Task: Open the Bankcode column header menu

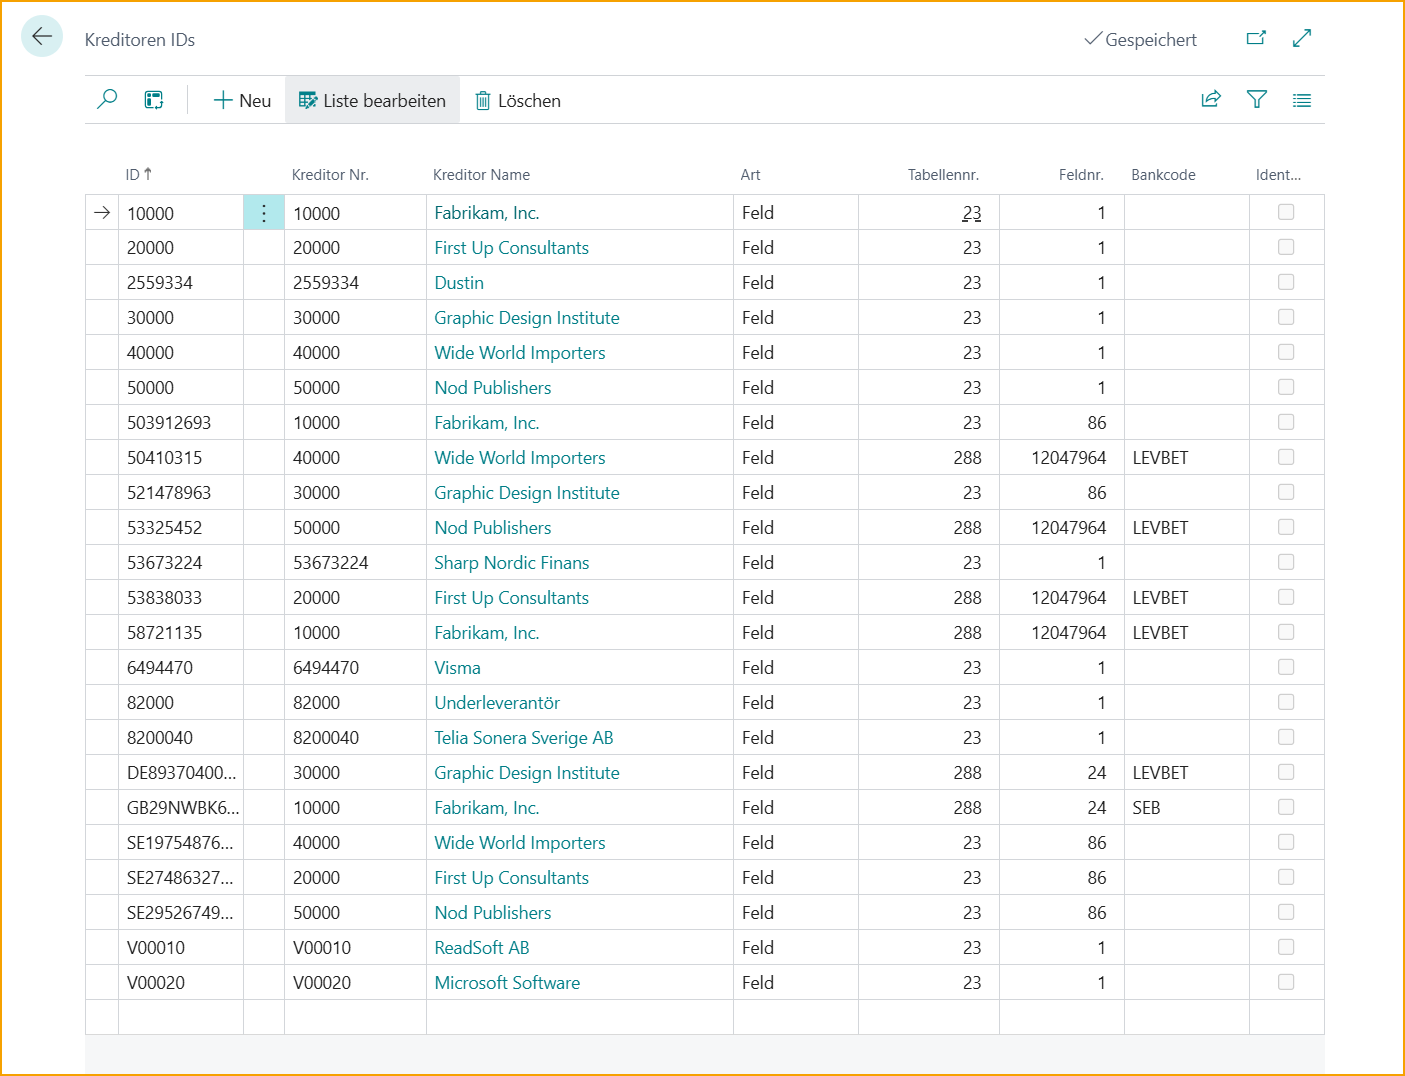Action: tap(1163, 175)
